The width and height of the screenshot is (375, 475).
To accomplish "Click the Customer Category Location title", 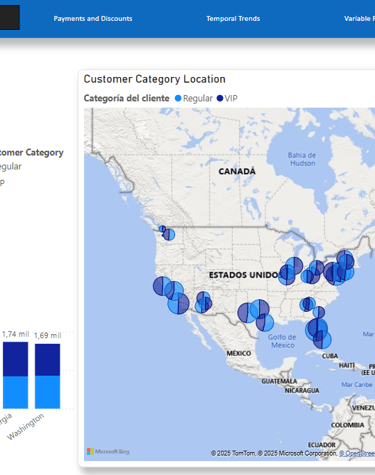I will pyautogui.click(x=154, y=79).
